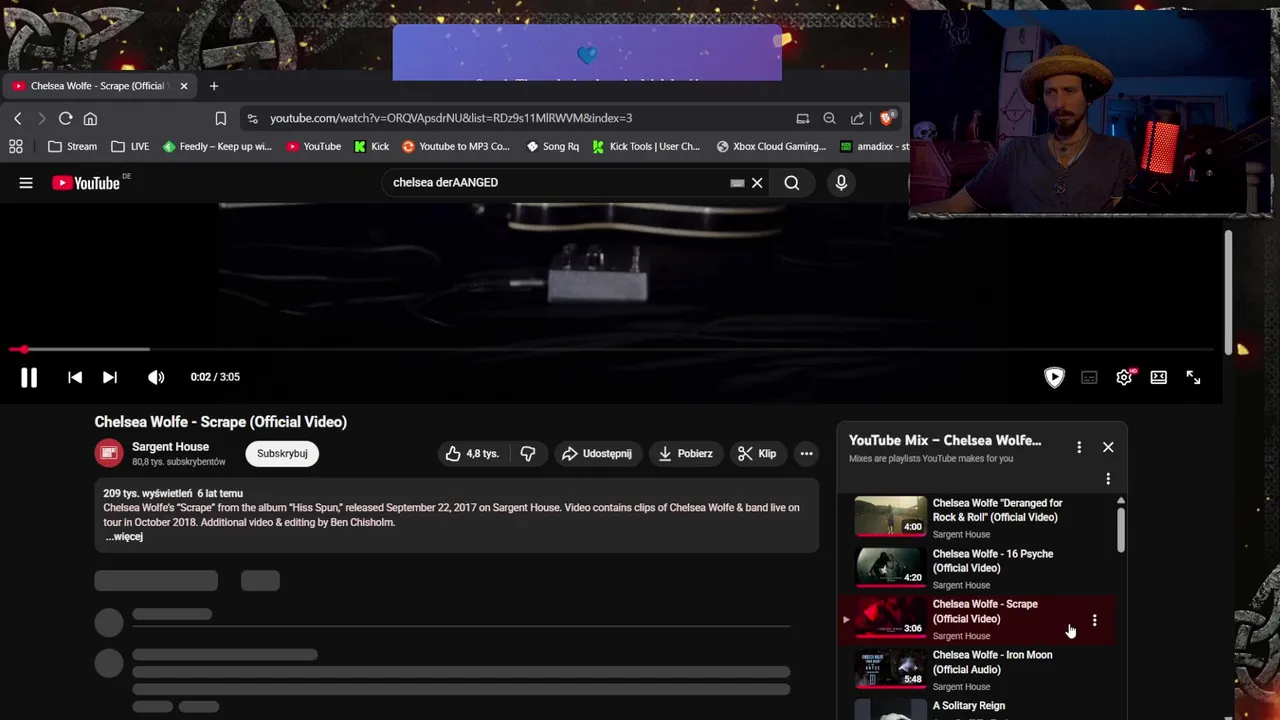The image size is (1280, 720).
Task: Open a new browser tab with plus
Action: point(213,86)
